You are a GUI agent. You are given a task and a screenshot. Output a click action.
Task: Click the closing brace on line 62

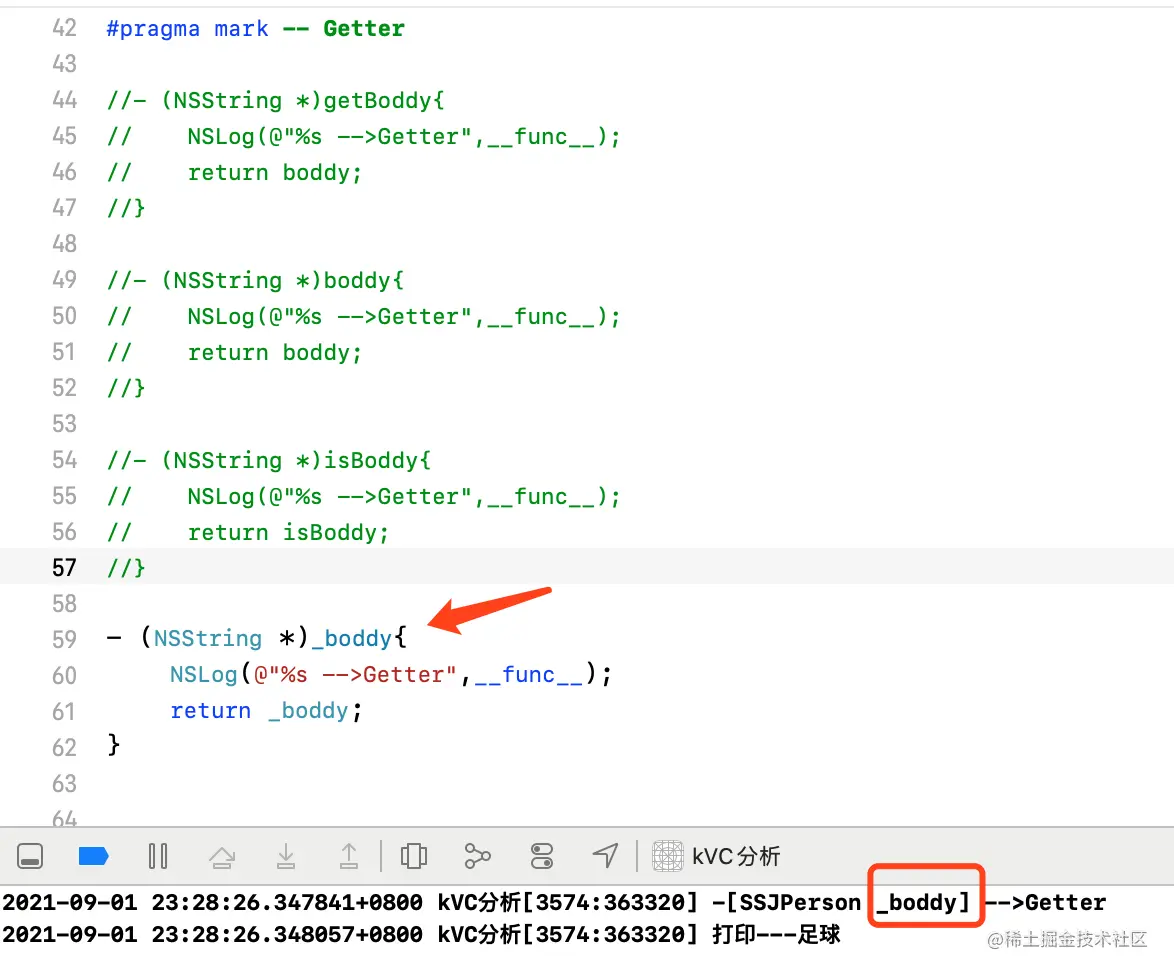pyautogui.click(x=114, y=745)
